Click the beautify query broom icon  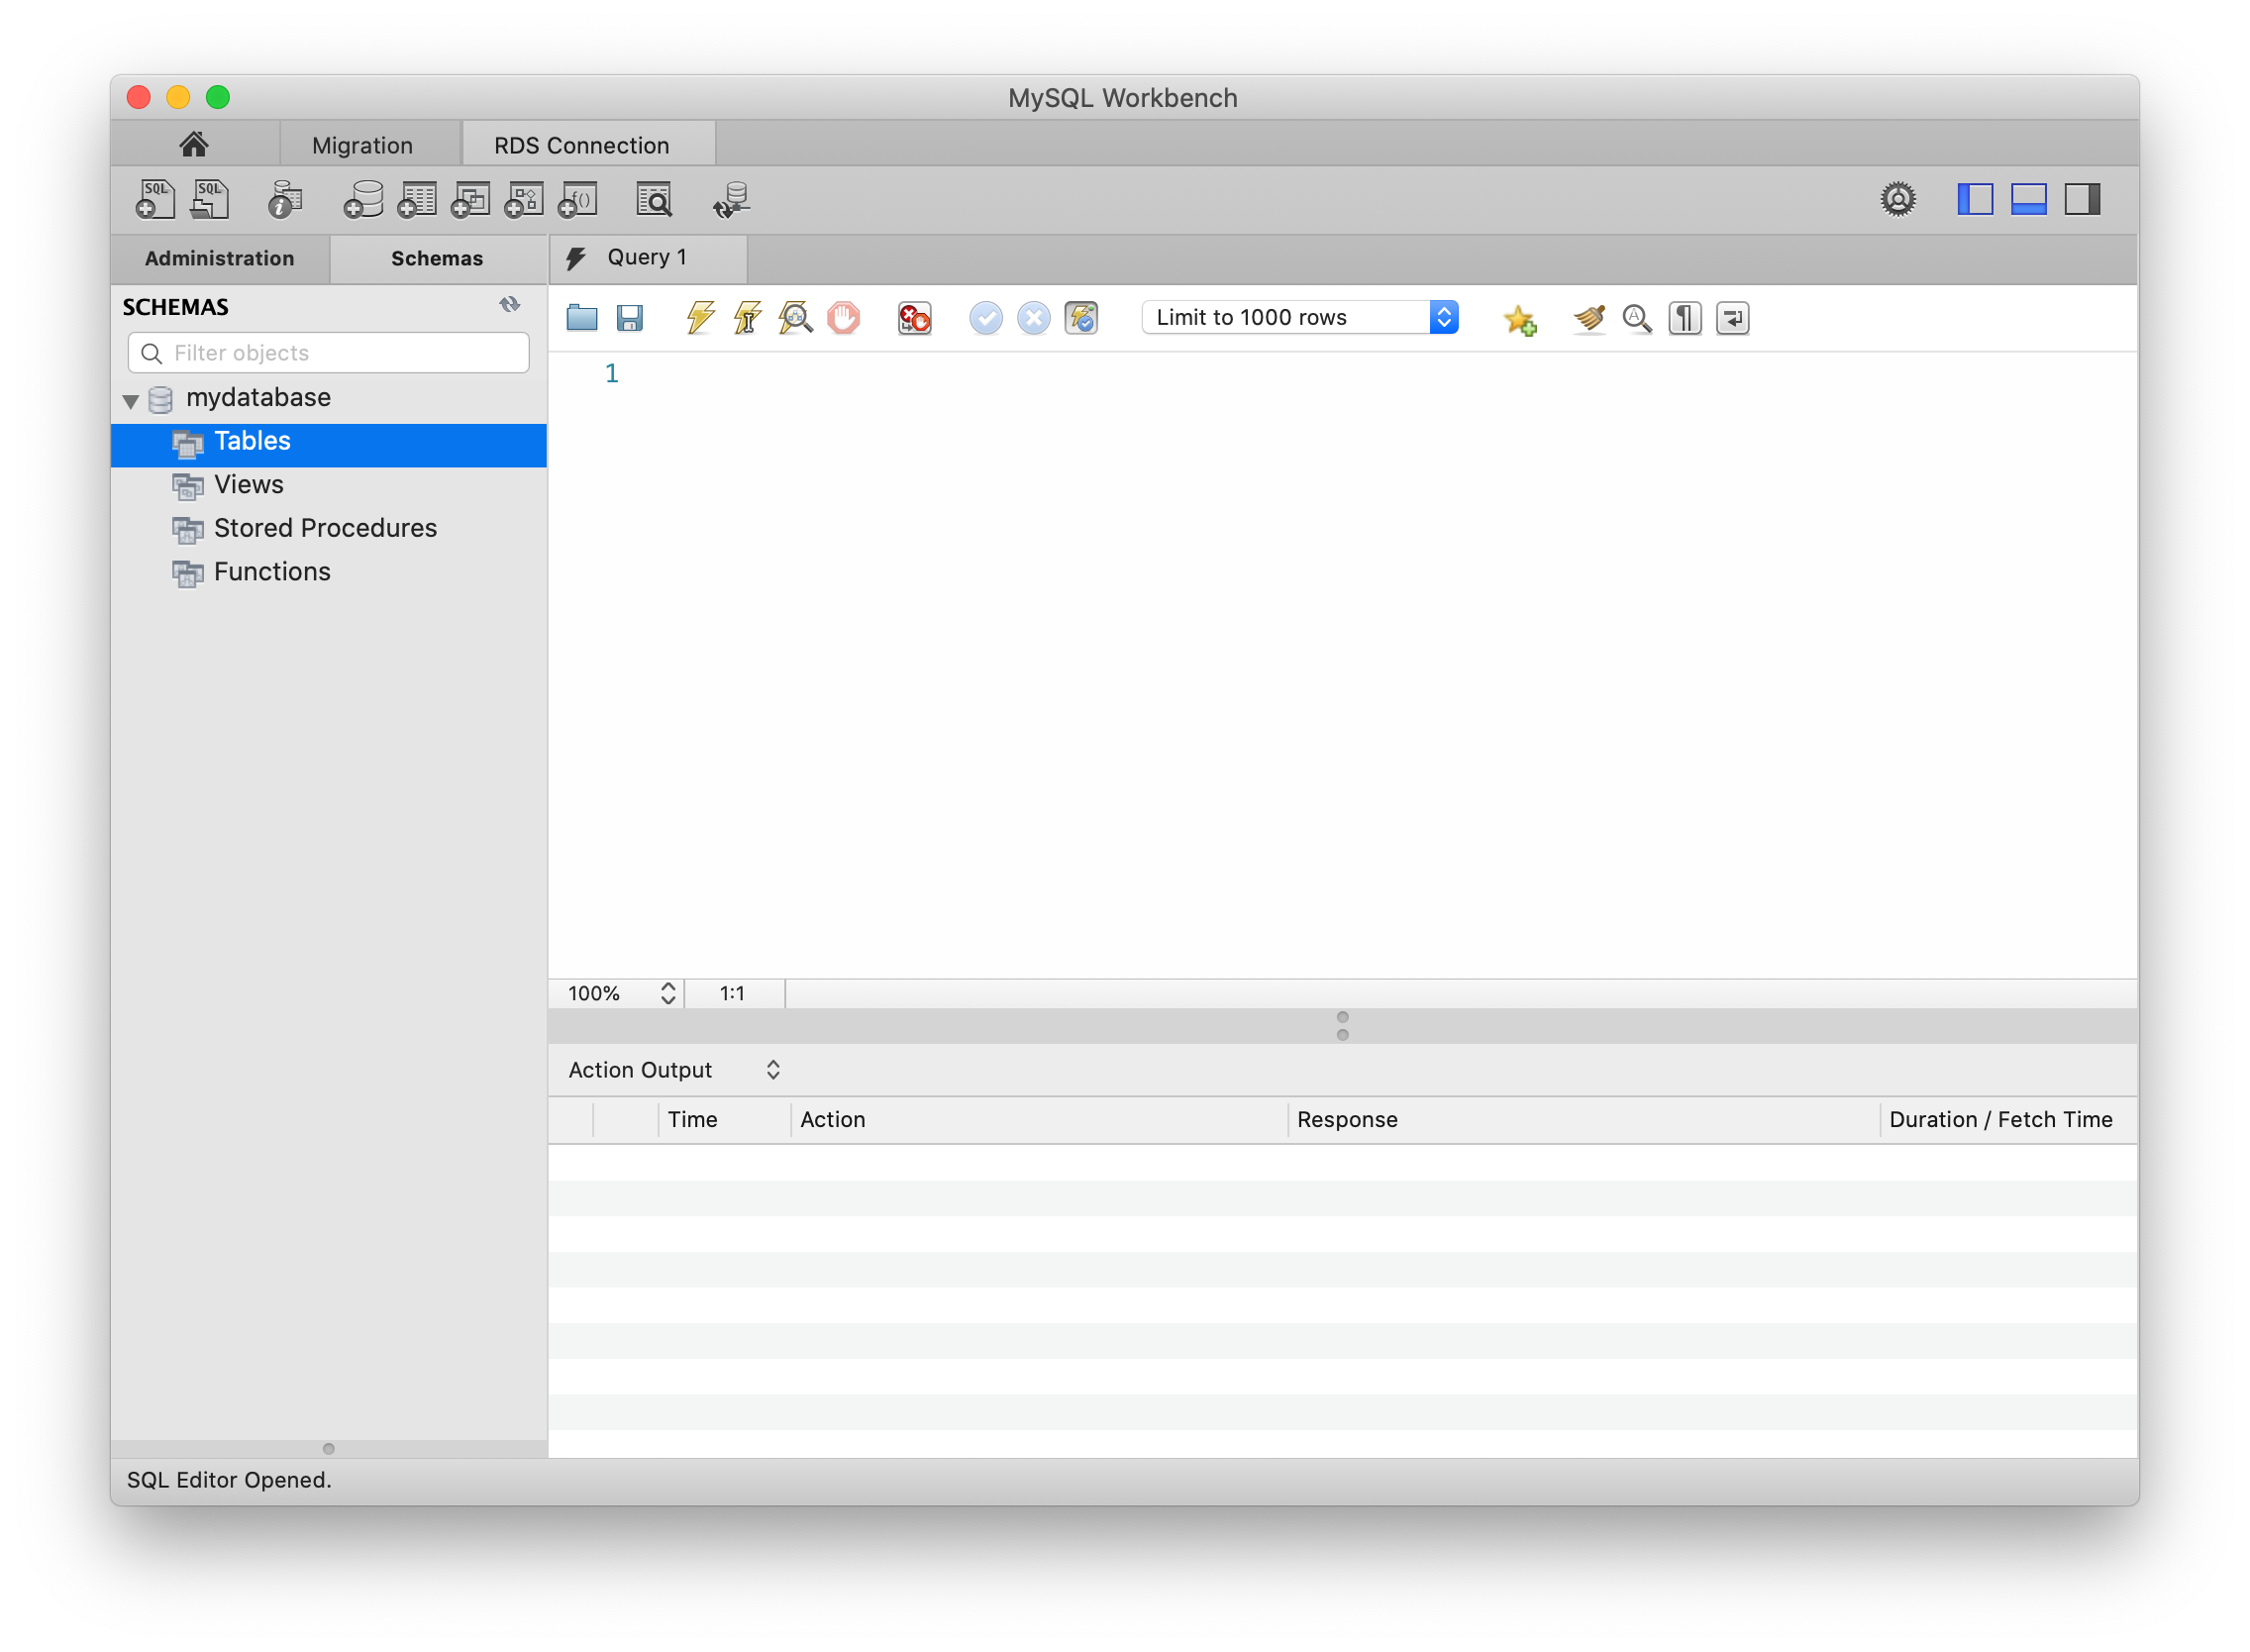(x=1588, y=318)
